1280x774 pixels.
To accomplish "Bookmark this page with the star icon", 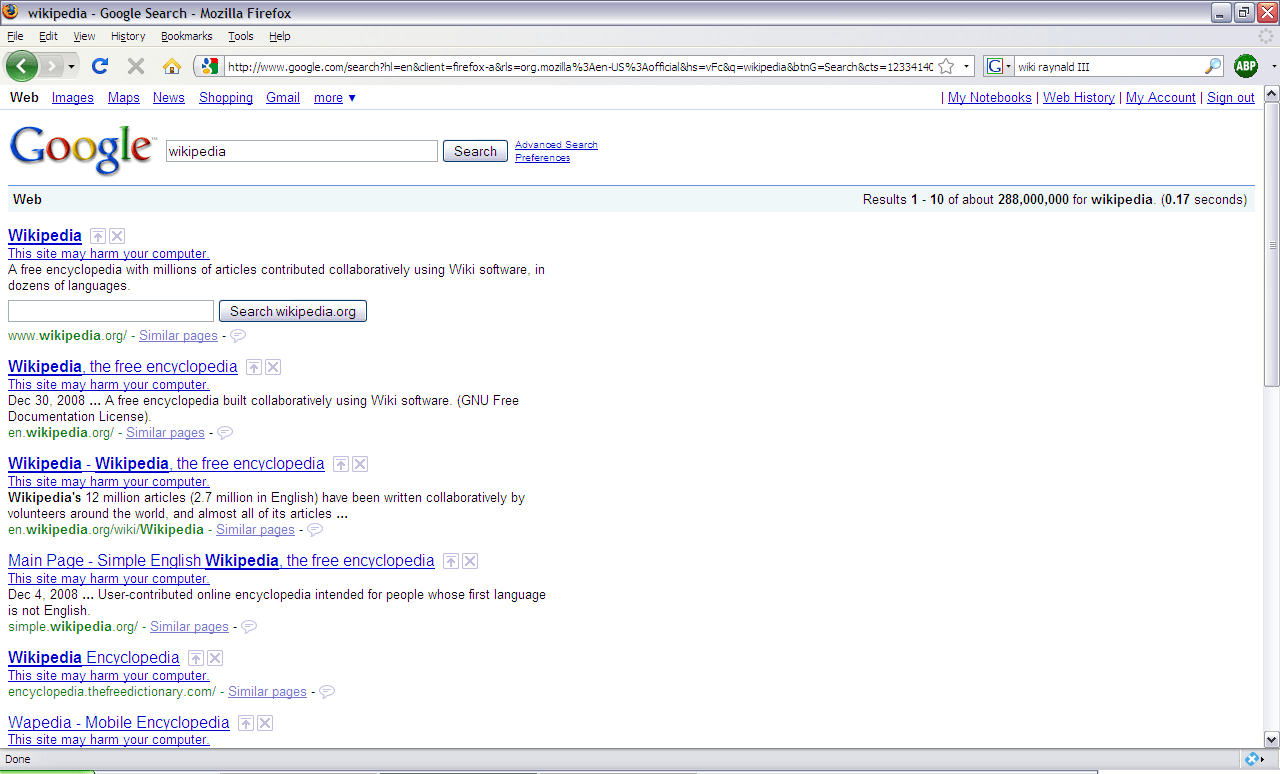I will click(x=945, y=66).
